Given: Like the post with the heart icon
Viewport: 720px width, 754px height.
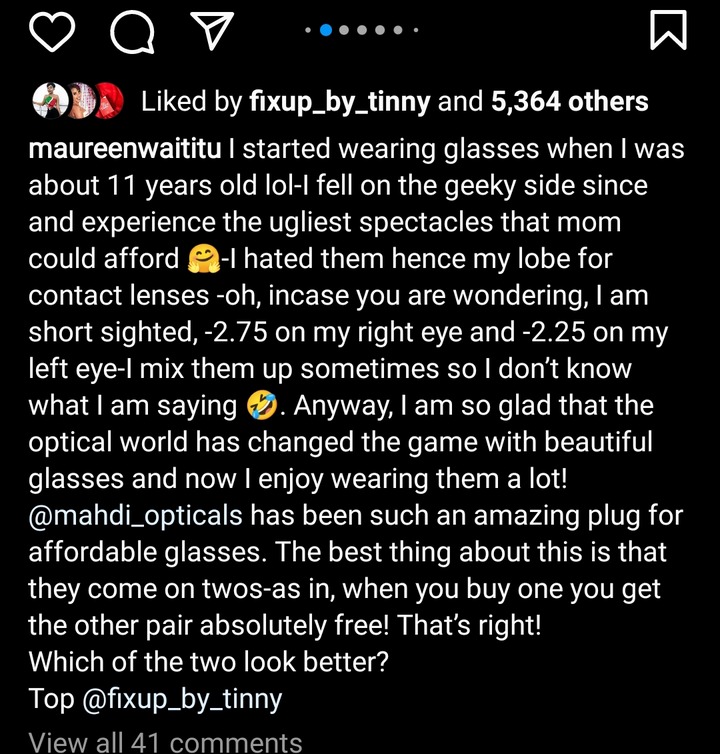Looking at the screenshot, I should click(52, 31).
